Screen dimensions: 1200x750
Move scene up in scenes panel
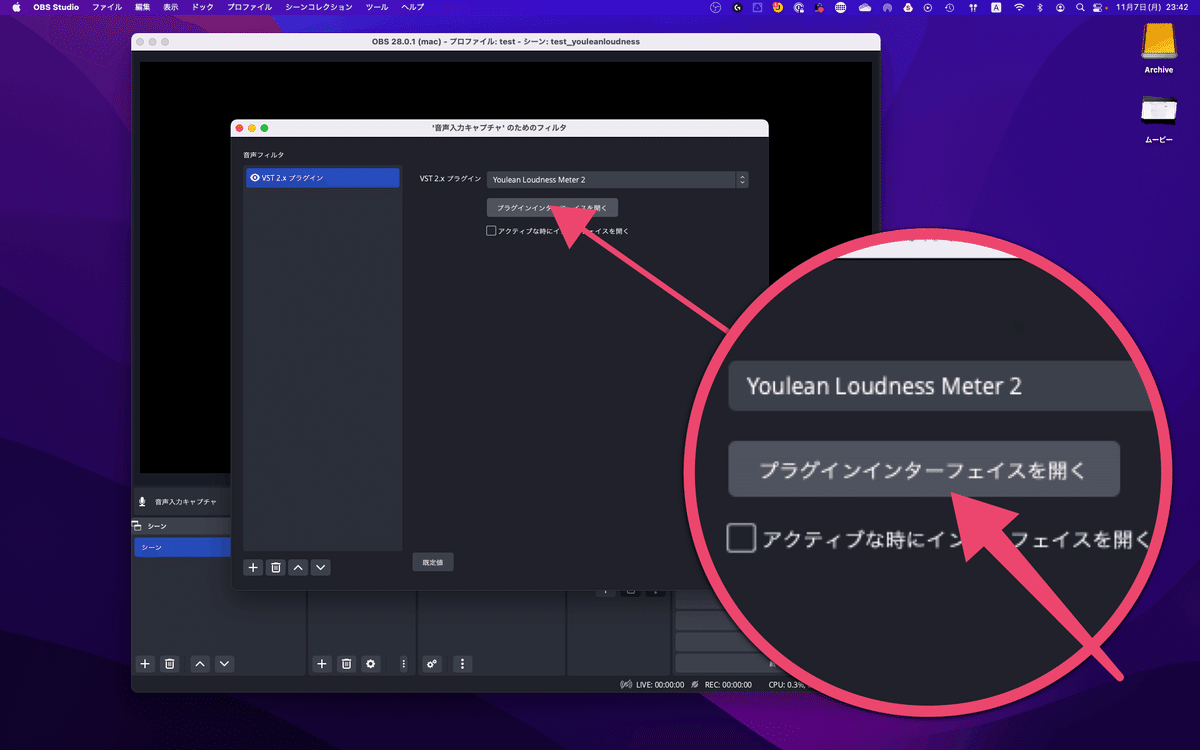[x=200, y=663]
